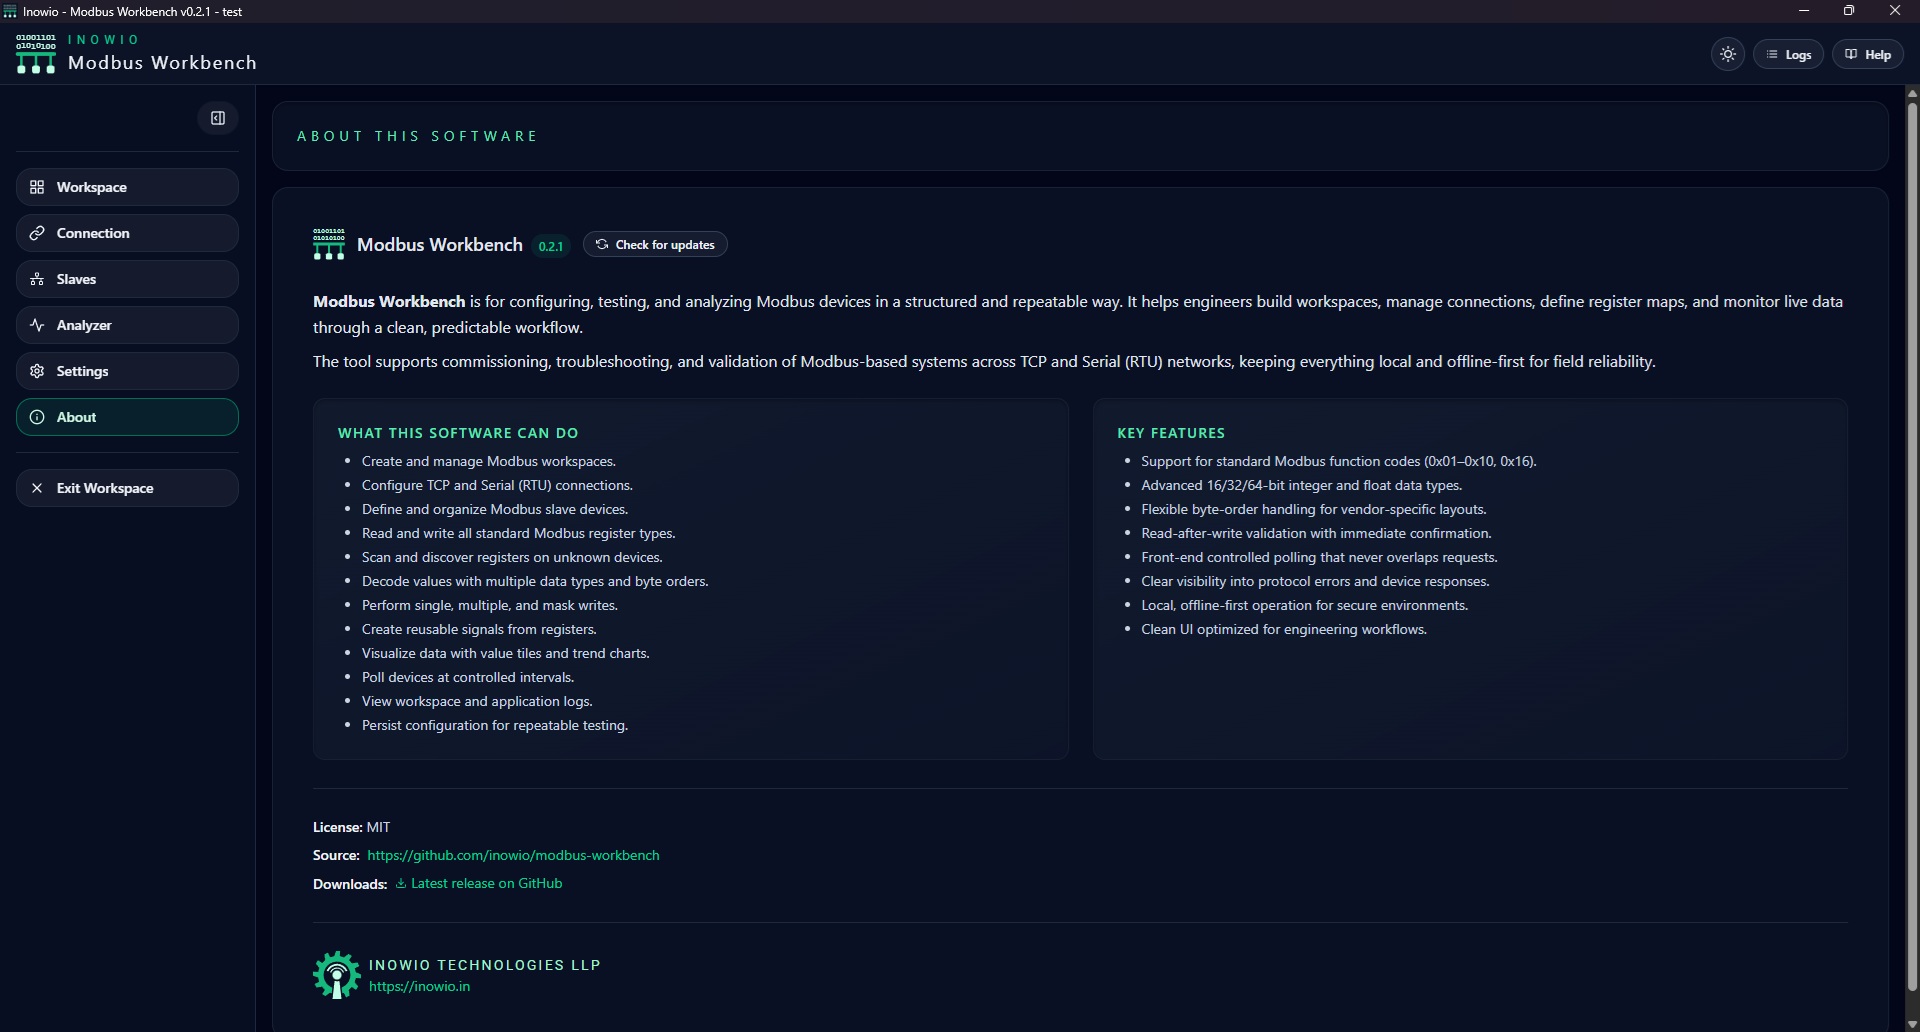
Task: Click 'Perform single, multiple, and mask writes.'
Action: pos(490,605)
